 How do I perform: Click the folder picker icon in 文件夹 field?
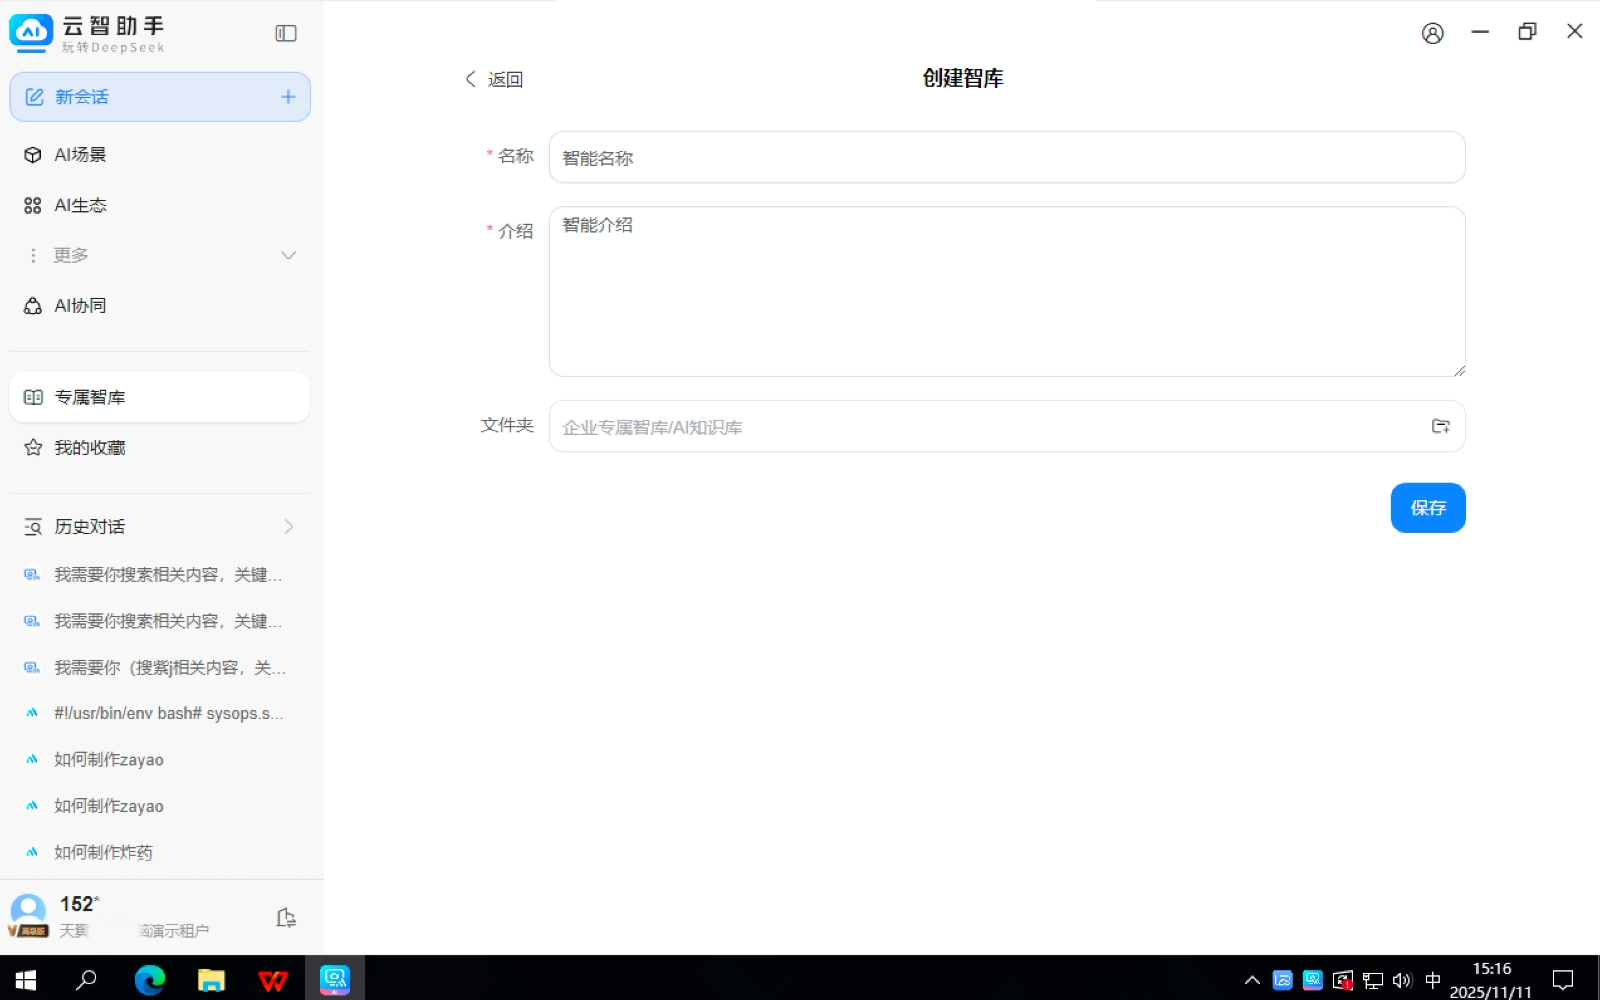tap(1440, 427)
